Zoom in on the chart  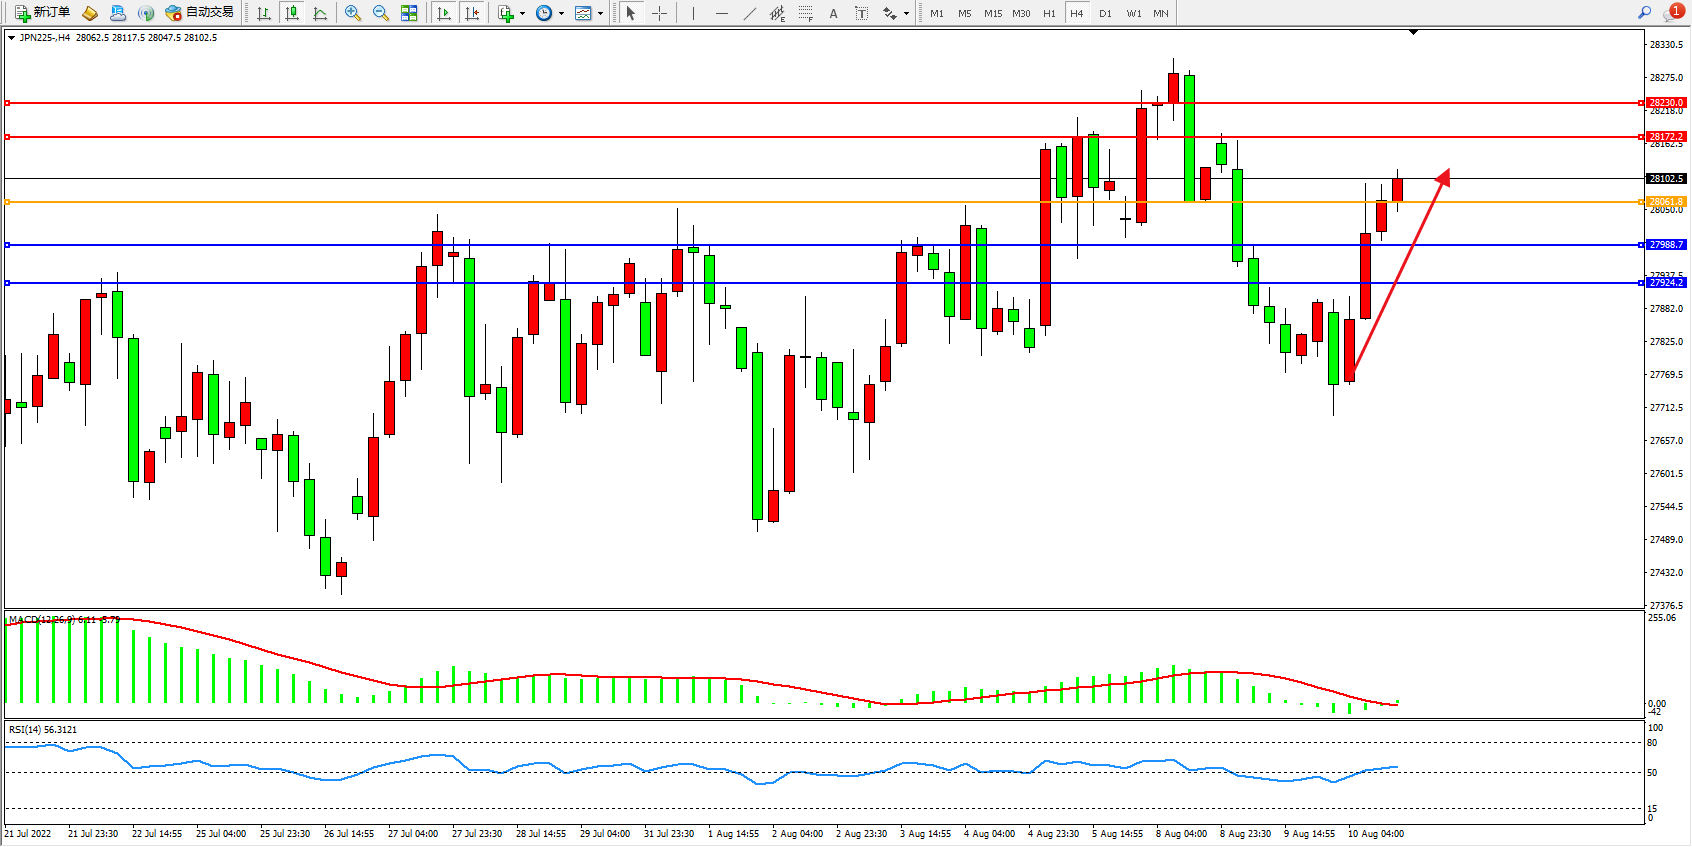point(352,13)
